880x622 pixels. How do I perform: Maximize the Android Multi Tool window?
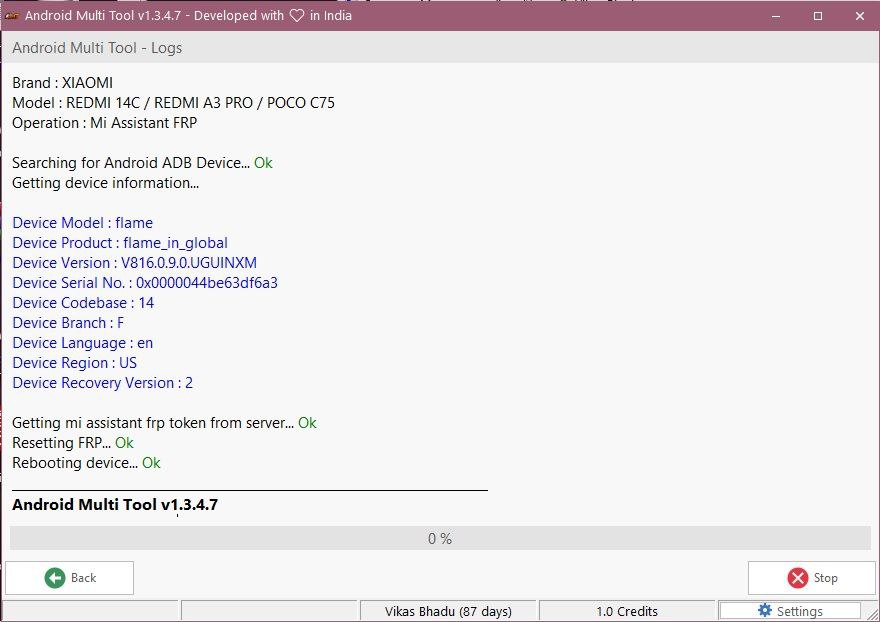click(818, 16)
